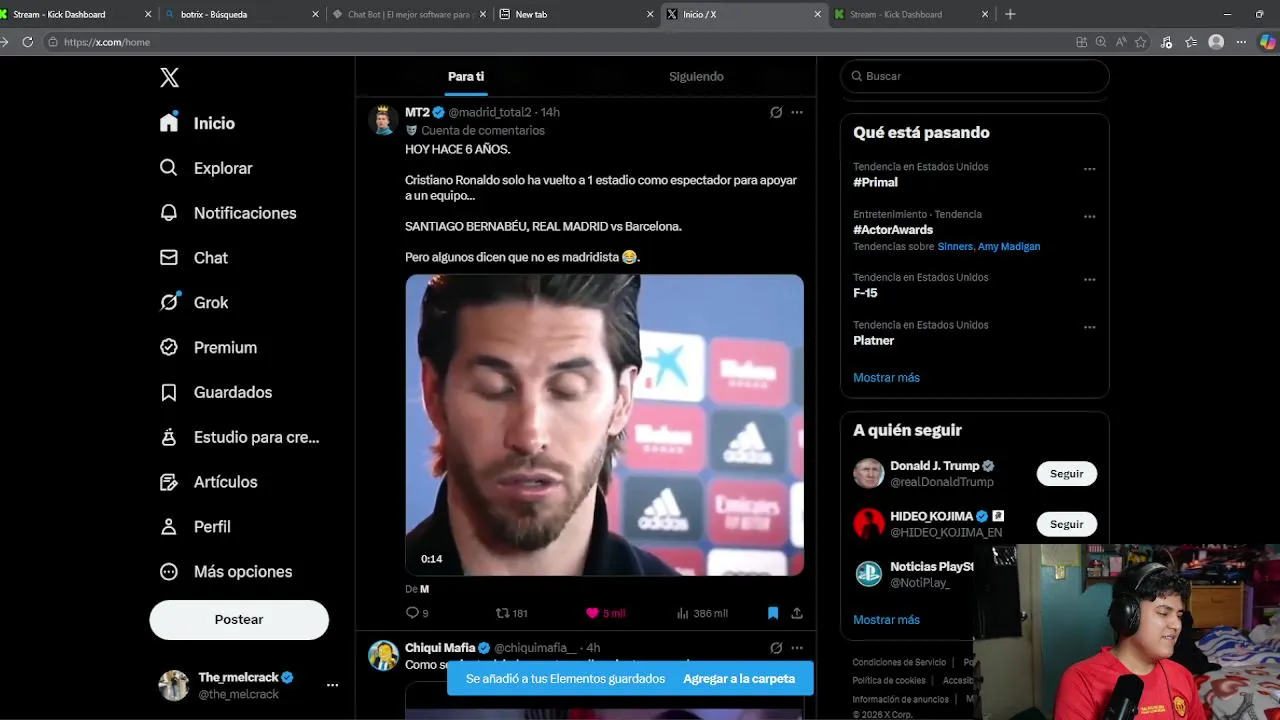
Task: Open a new browser tab with plus
Action: (x=1010, y=14)
